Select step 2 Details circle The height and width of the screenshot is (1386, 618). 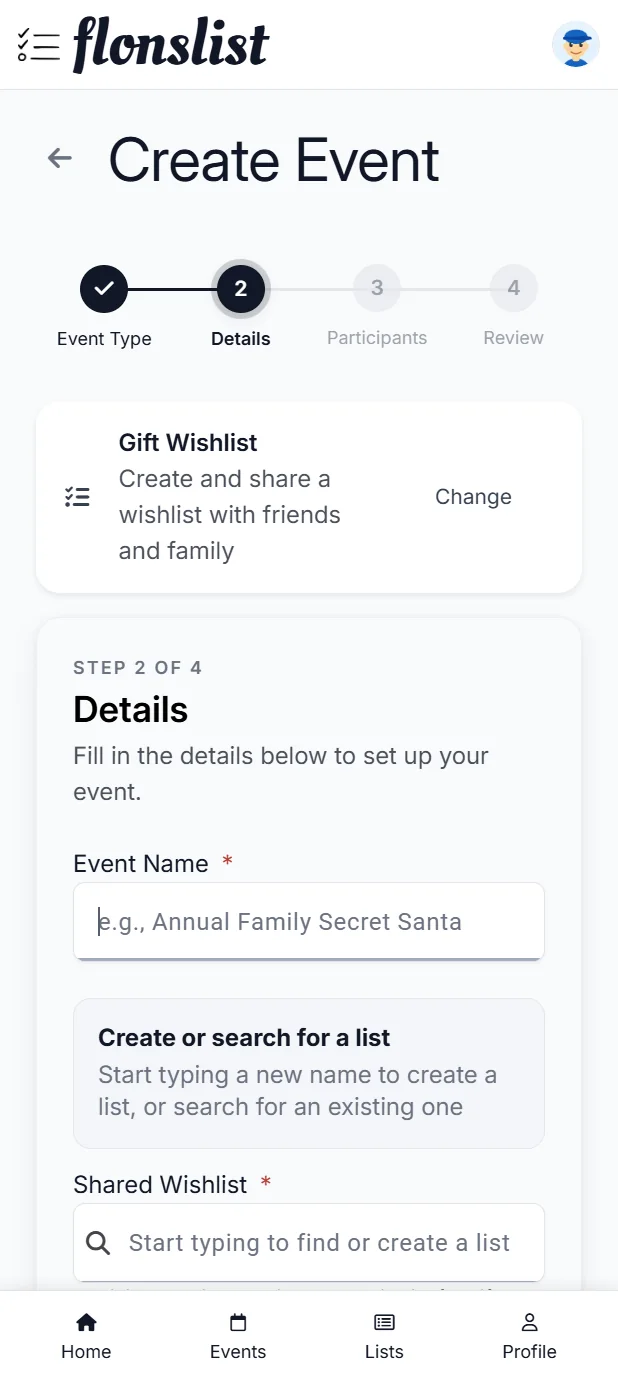click(241, 289)
